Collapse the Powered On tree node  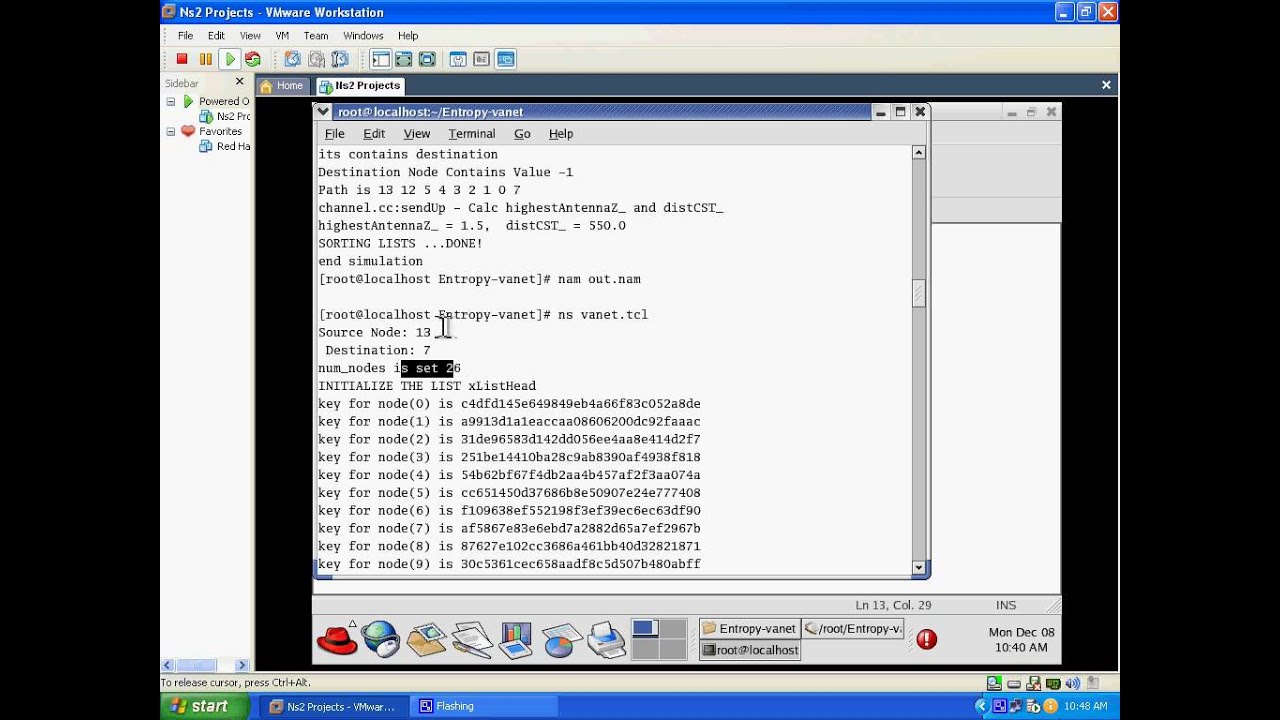pos(171,101)
